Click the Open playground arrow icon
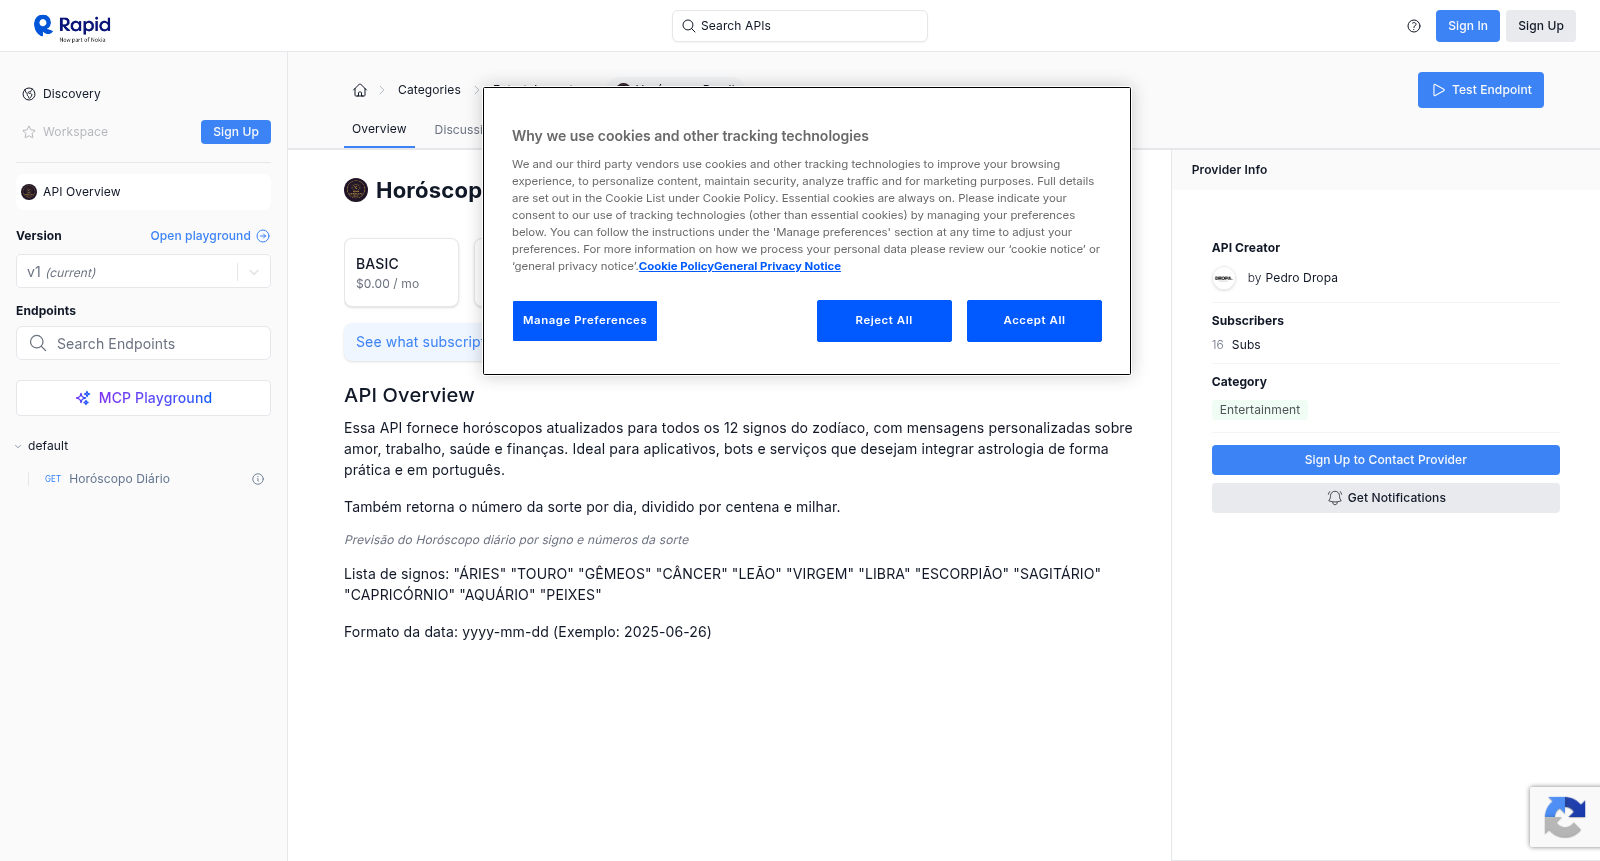This screenshot has width=1600, height=861. 263,236
